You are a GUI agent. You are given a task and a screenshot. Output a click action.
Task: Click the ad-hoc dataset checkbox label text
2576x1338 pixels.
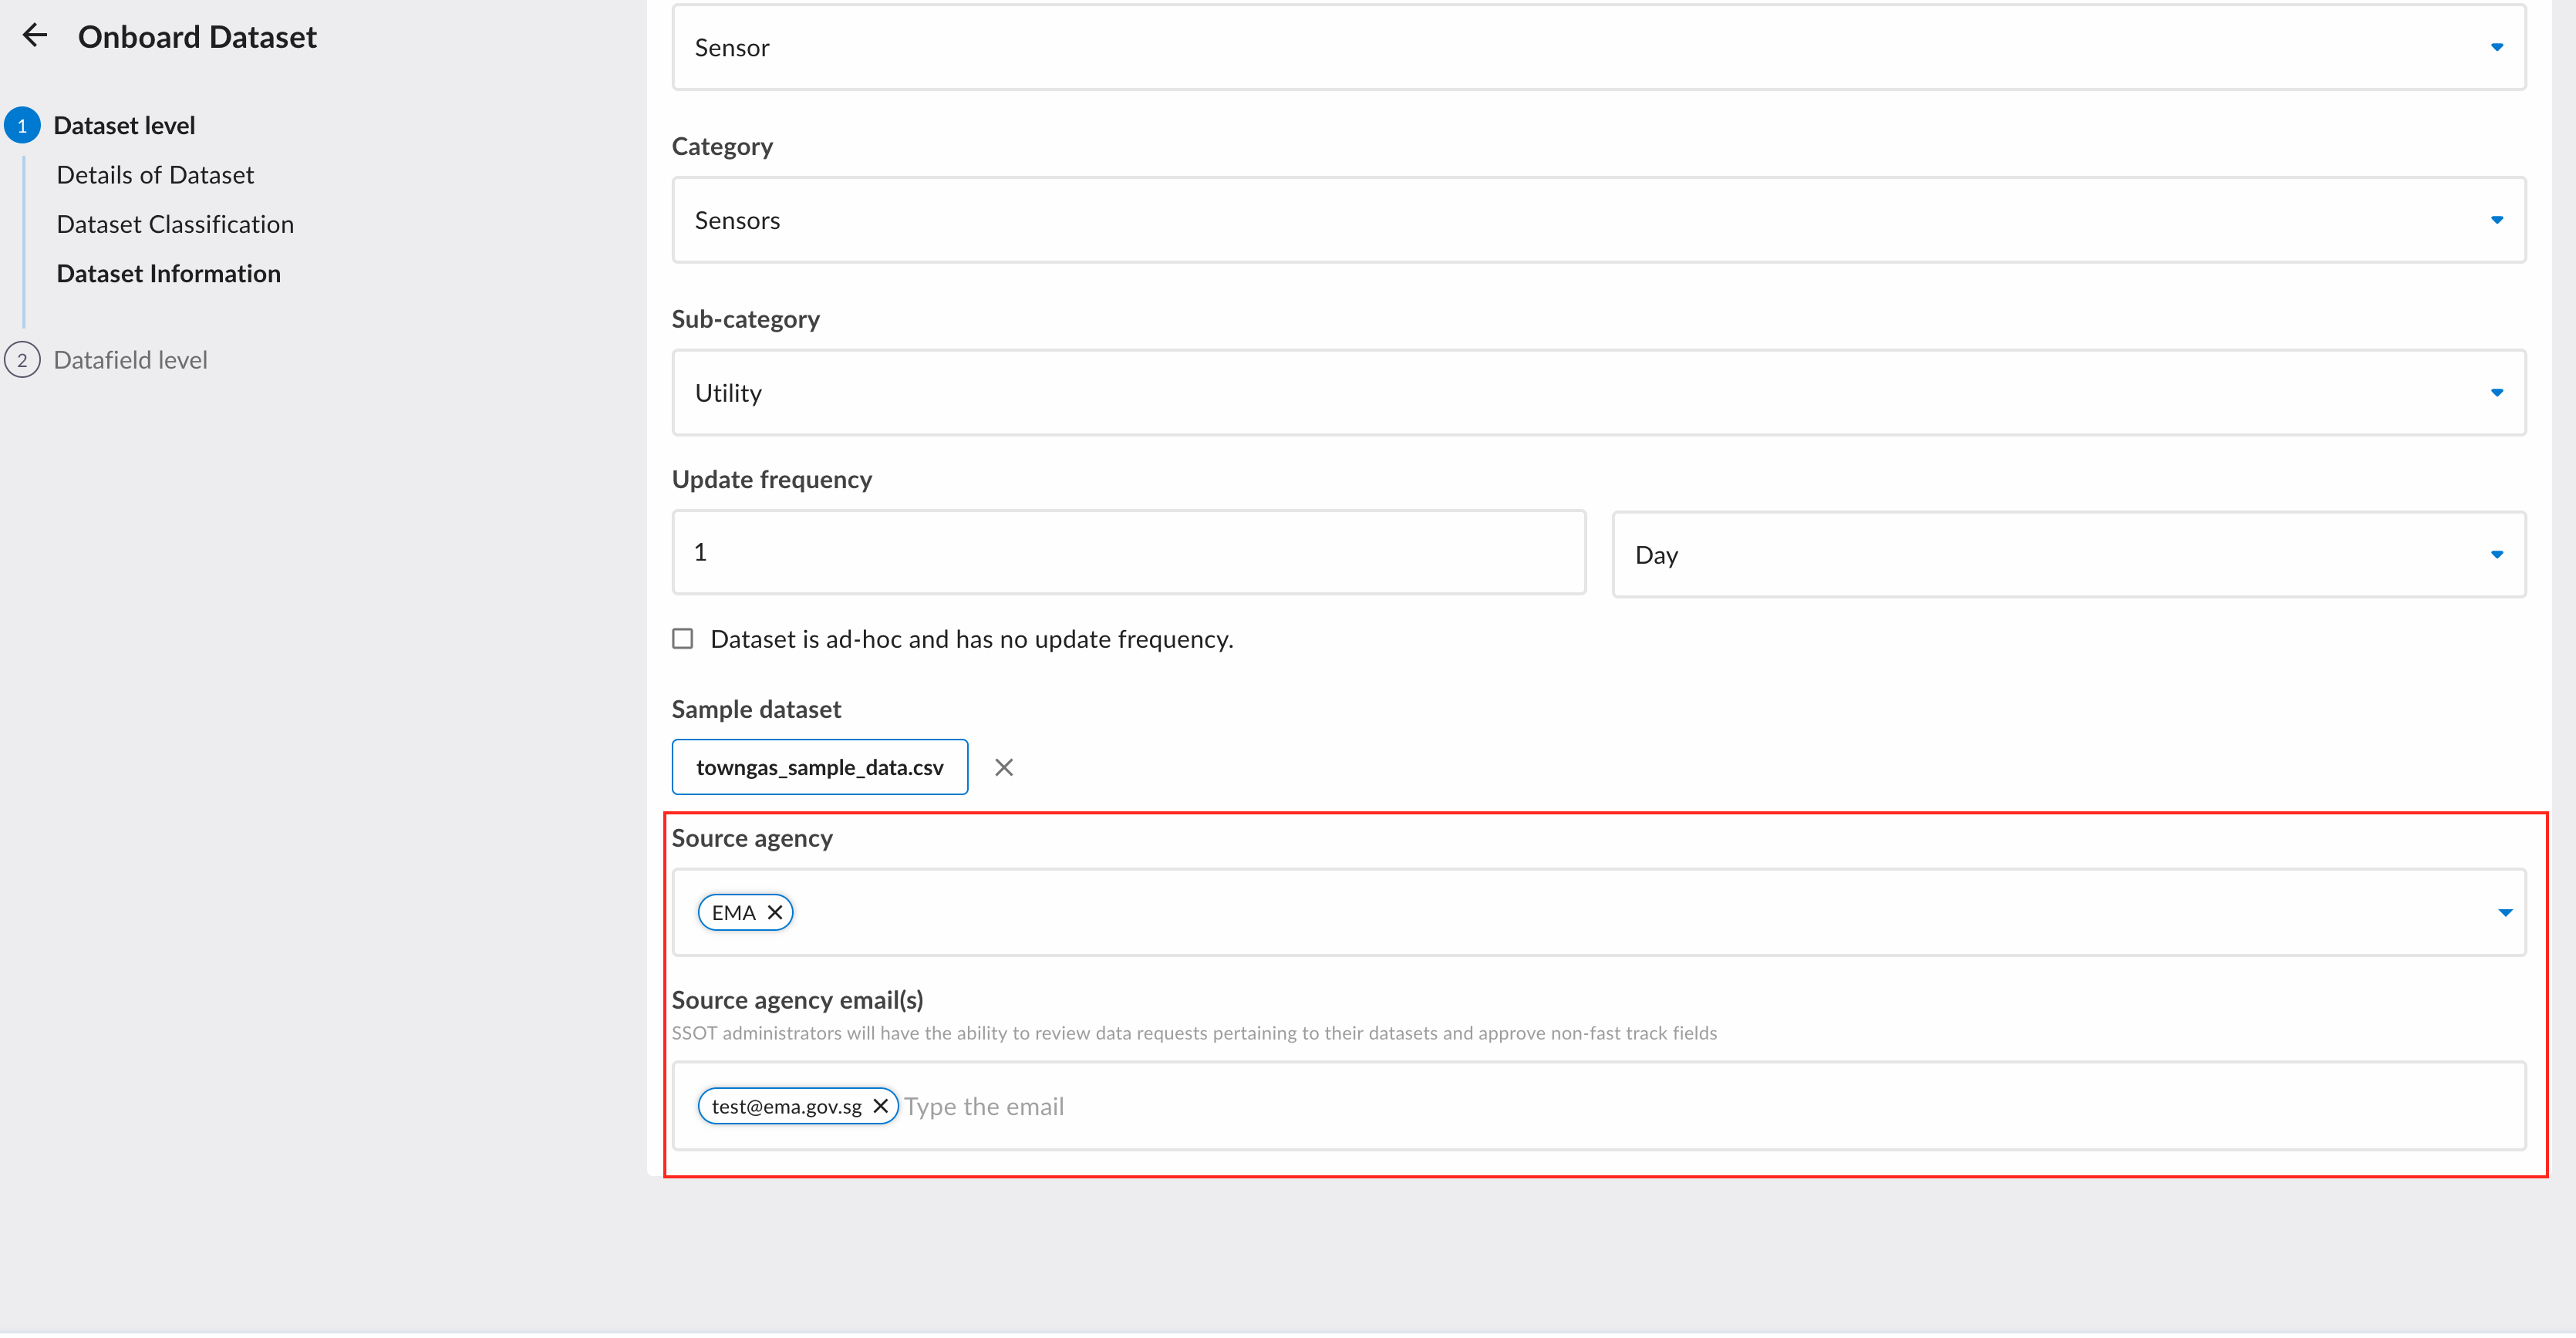pyautogui.click(x=972, y=639)
